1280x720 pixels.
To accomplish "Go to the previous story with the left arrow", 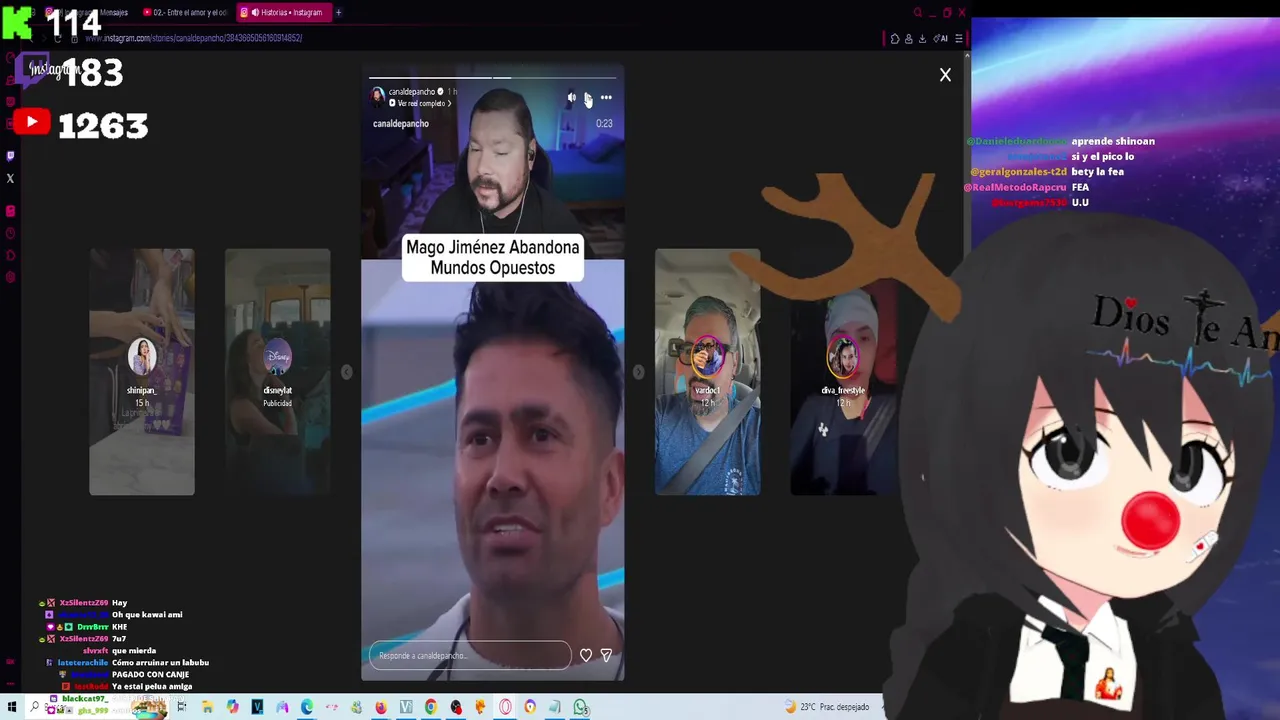I will [346, 372].
